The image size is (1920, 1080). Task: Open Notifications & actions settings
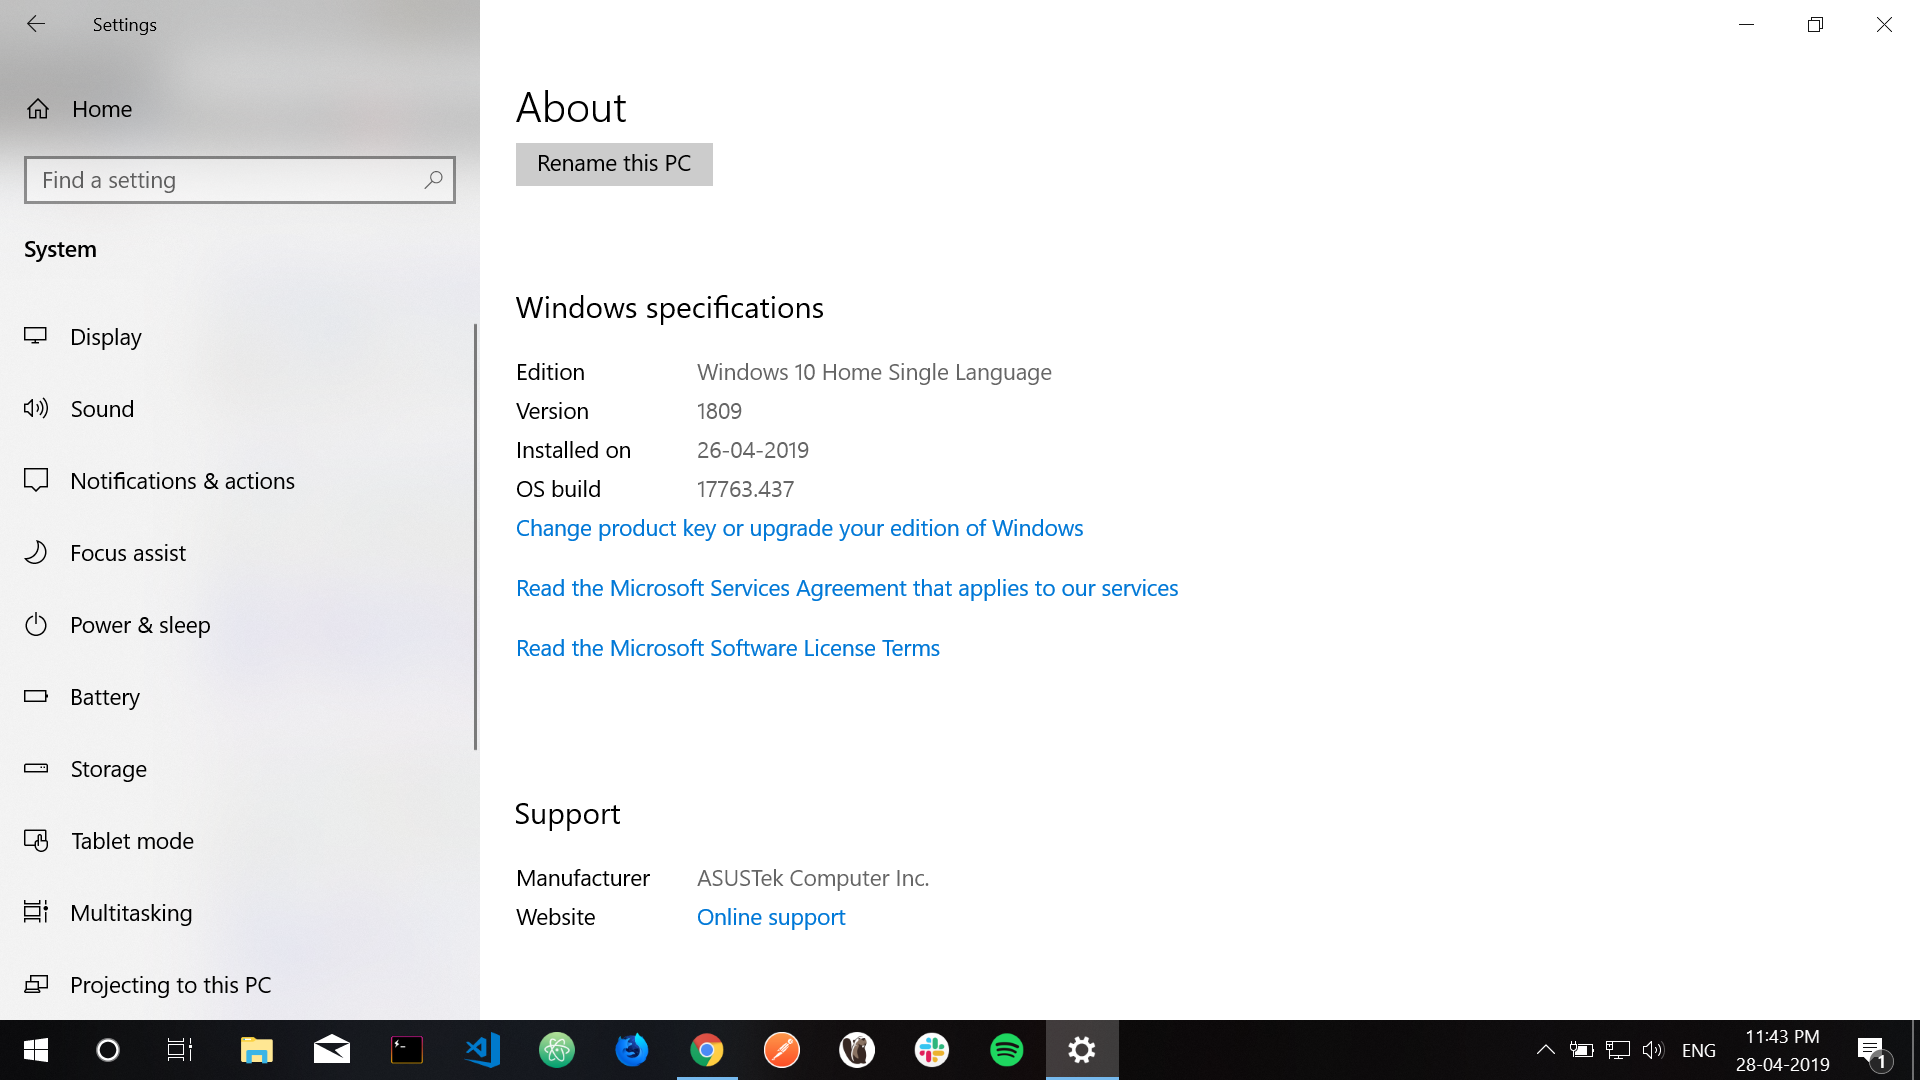point(160,481)
